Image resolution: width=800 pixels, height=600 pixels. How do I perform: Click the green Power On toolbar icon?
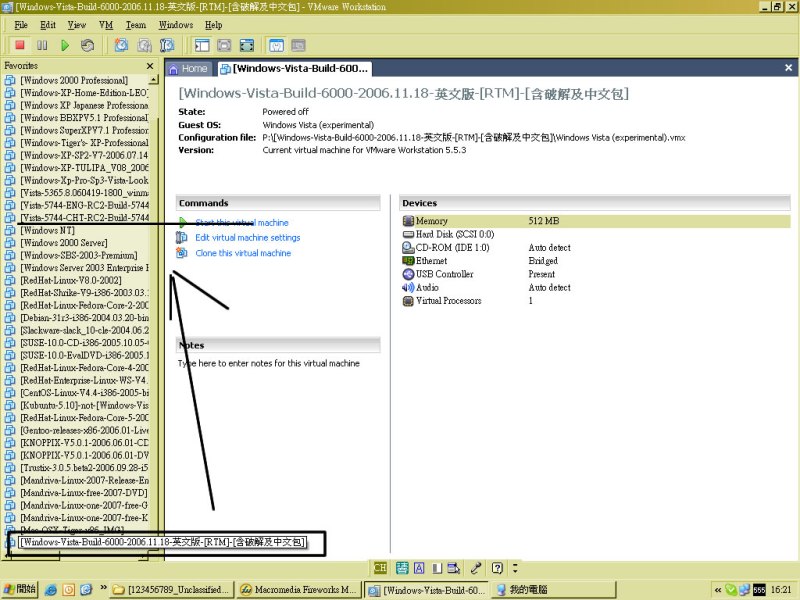pos(65,45)
